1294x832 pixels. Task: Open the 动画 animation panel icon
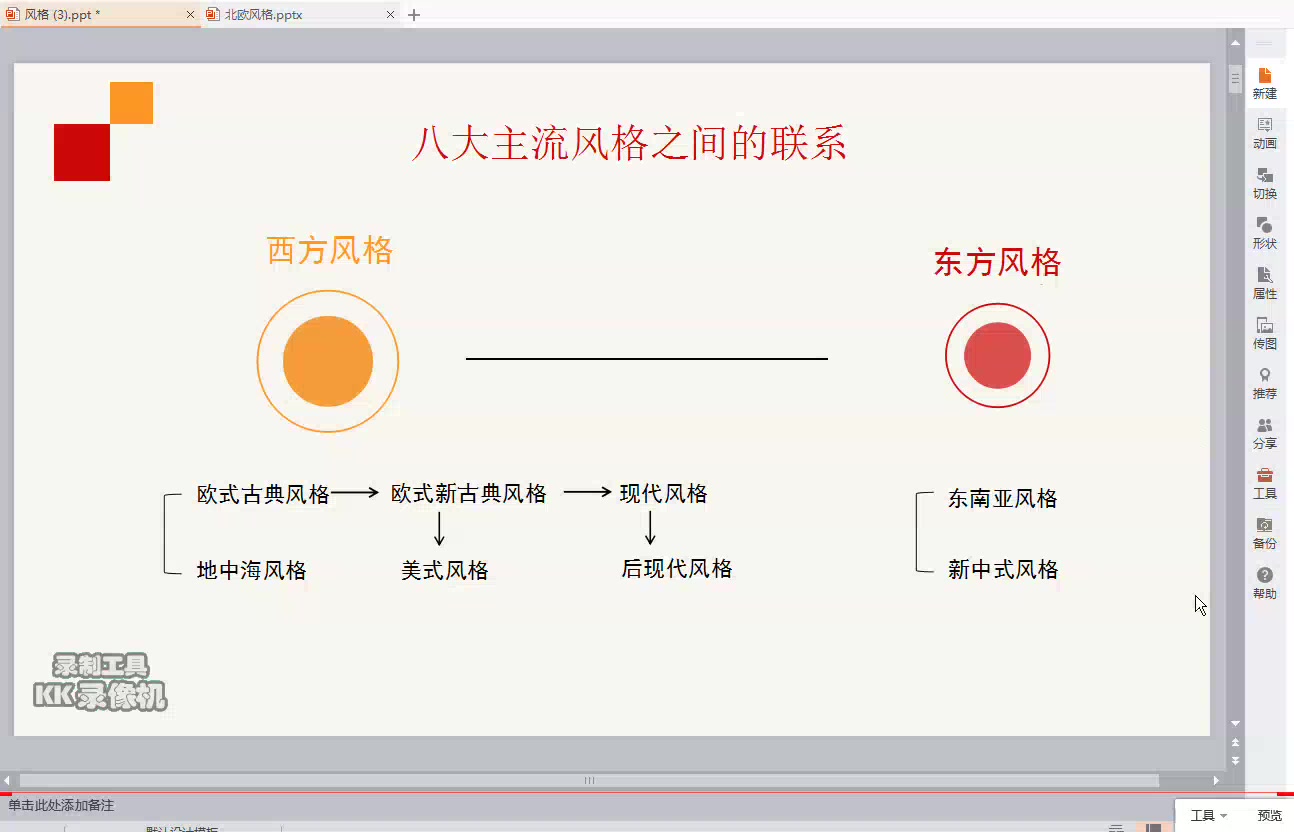(x=1265, y=133)
